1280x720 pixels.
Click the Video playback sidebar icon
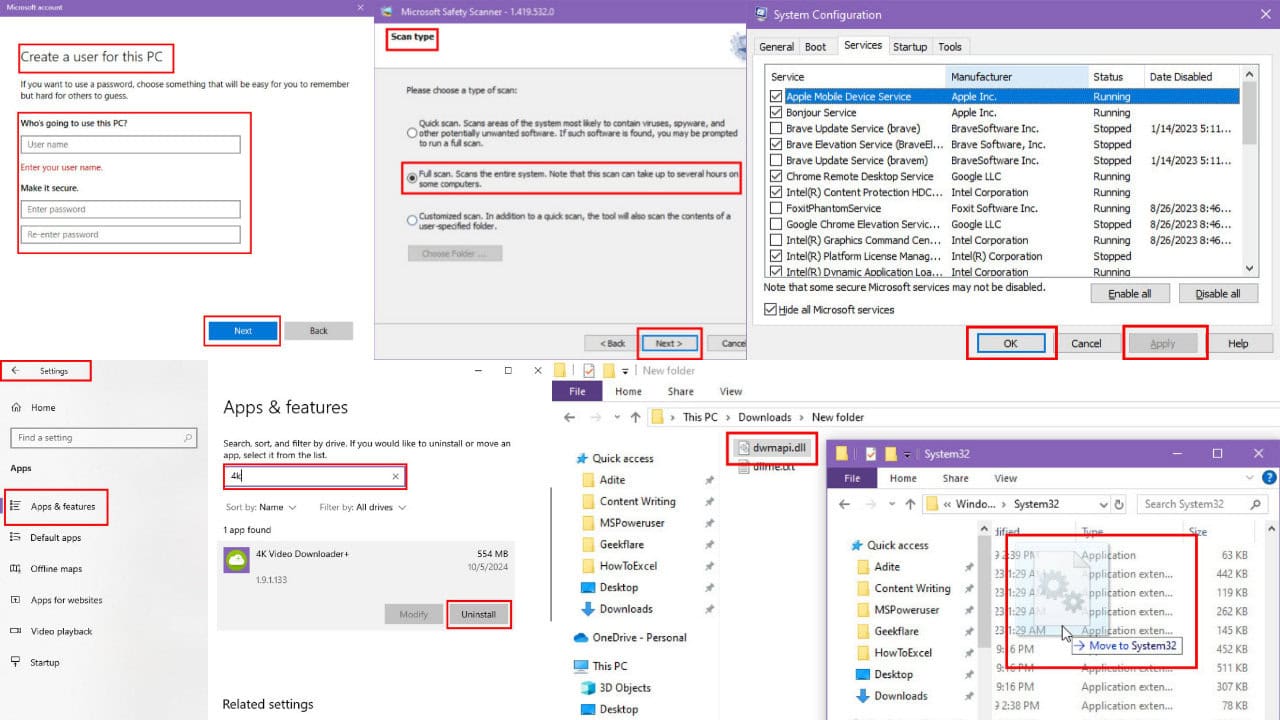click(16, 631)
